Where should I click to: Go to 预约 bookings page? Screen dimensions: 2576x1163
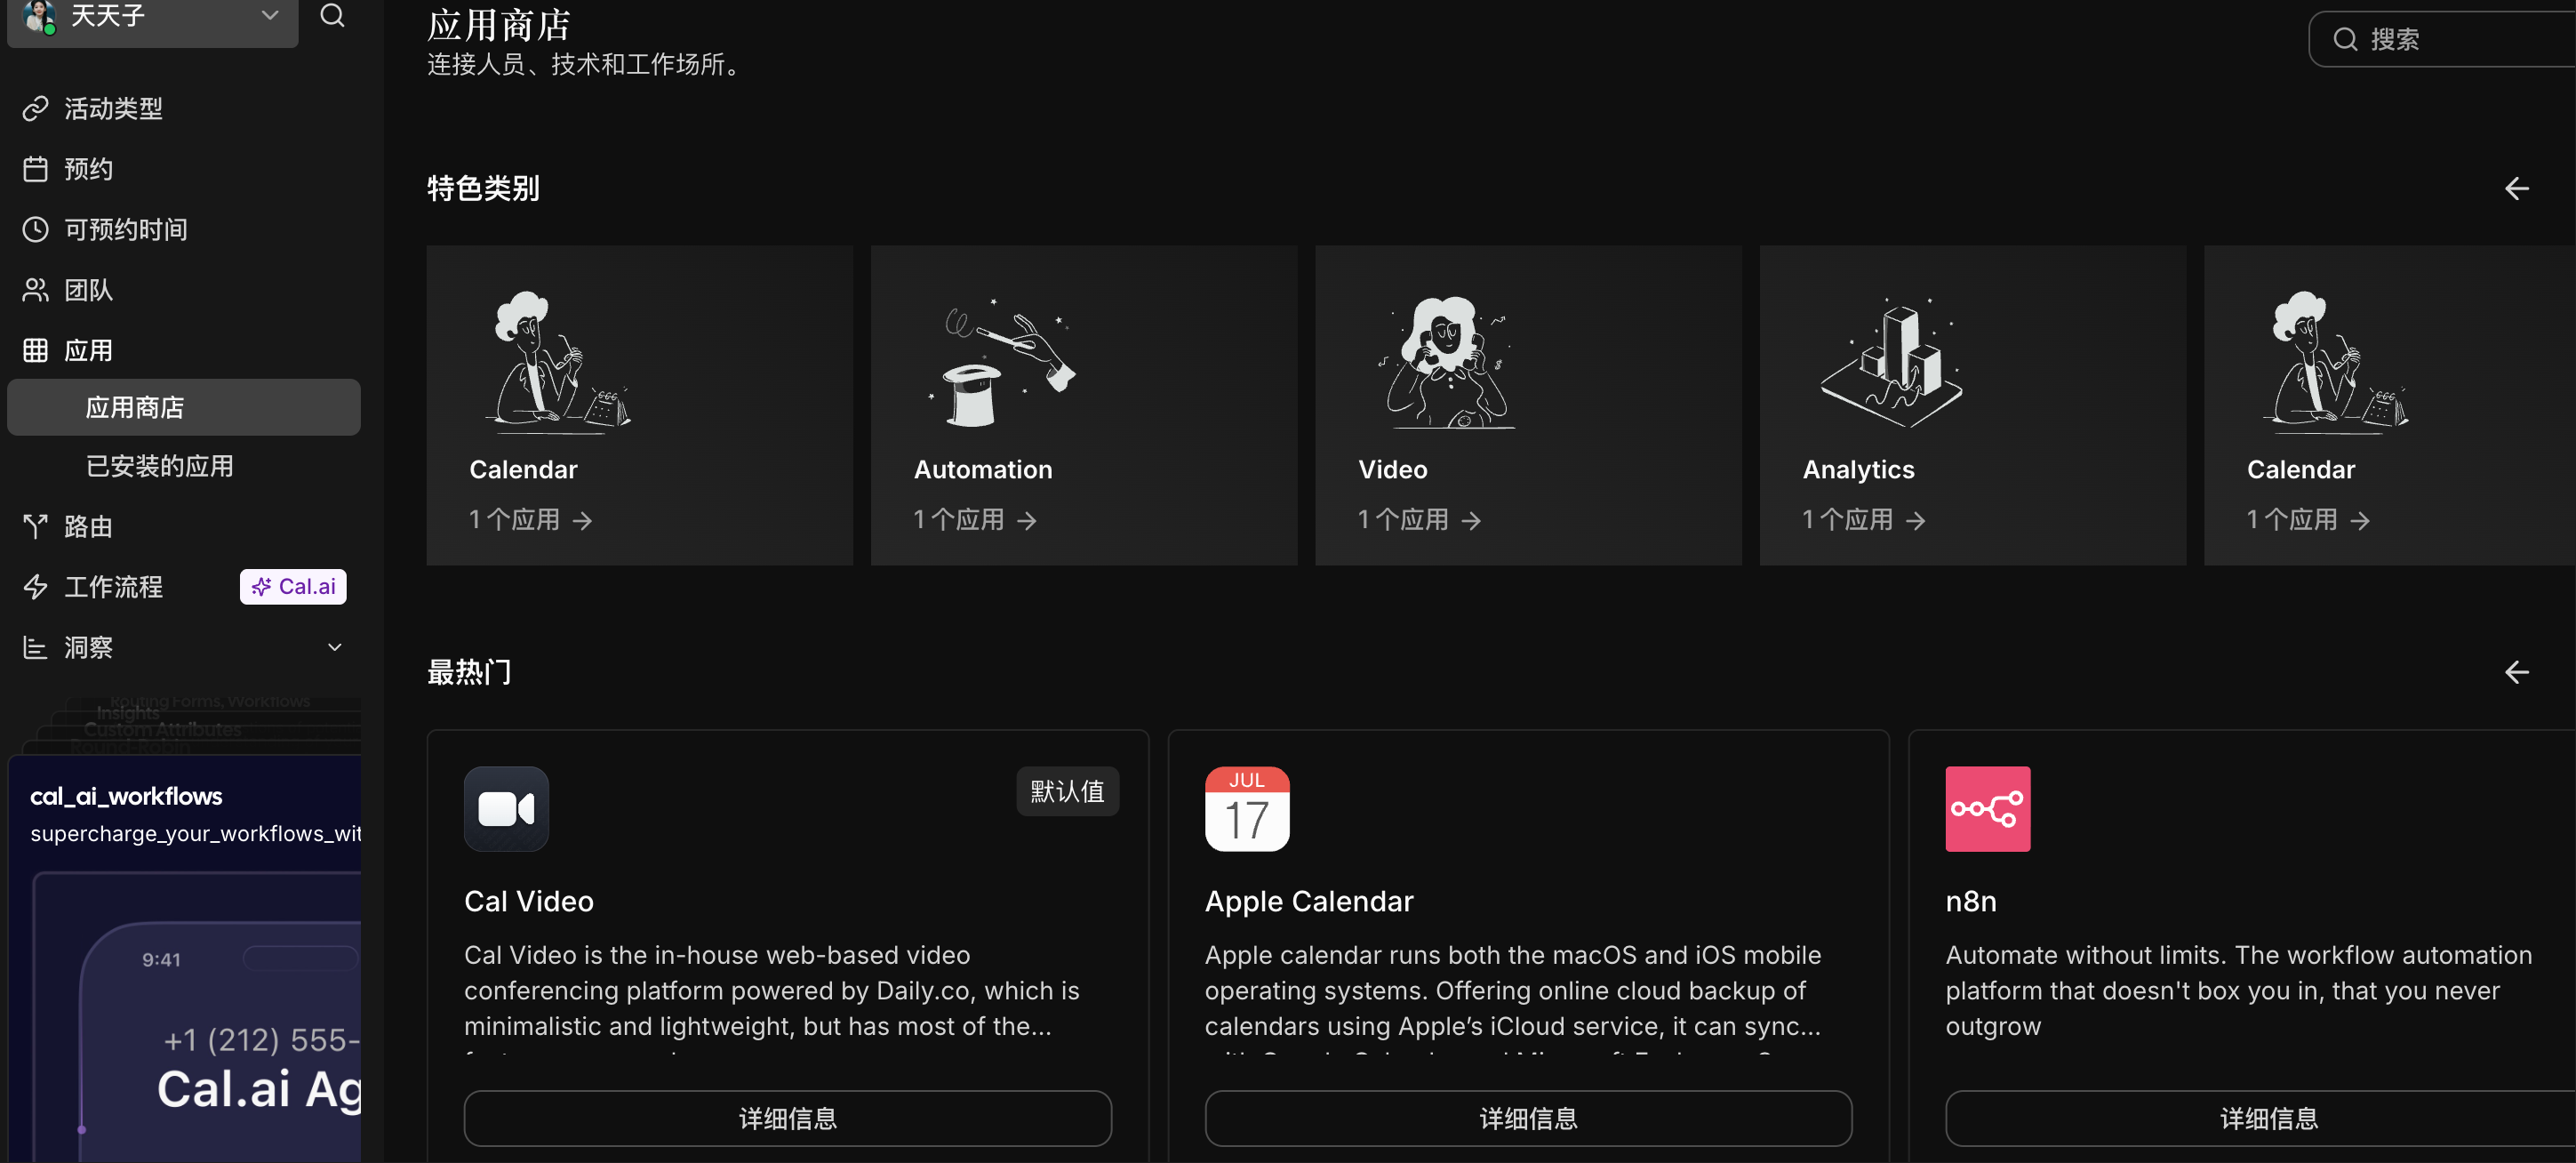[x=88, y=169]
